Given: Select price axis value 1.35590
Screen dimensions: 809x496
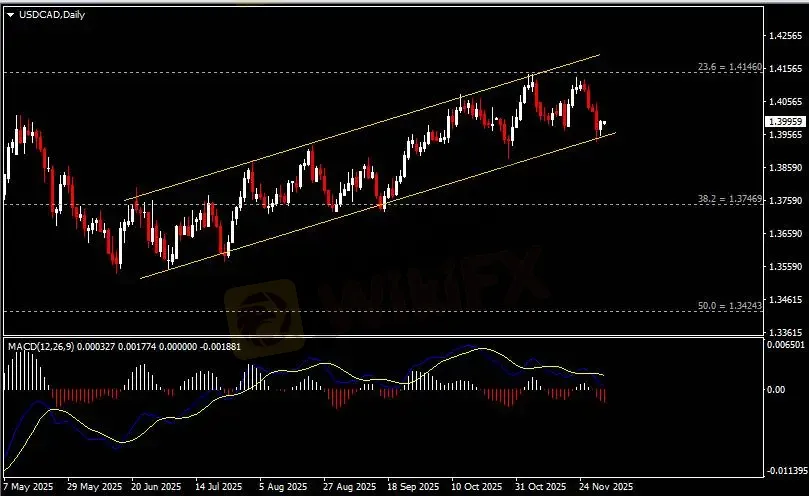Looking at the screenshot, I should click(x=785, y=267).
